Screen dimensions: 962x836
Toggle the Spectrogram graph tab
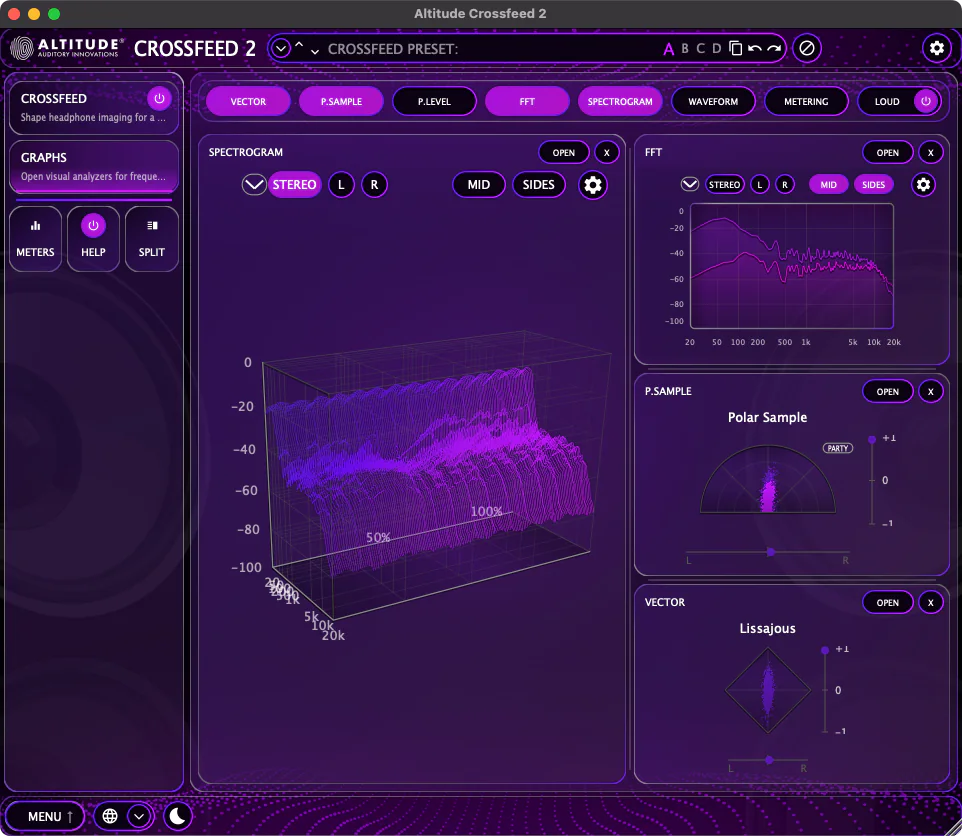[620, 101]
